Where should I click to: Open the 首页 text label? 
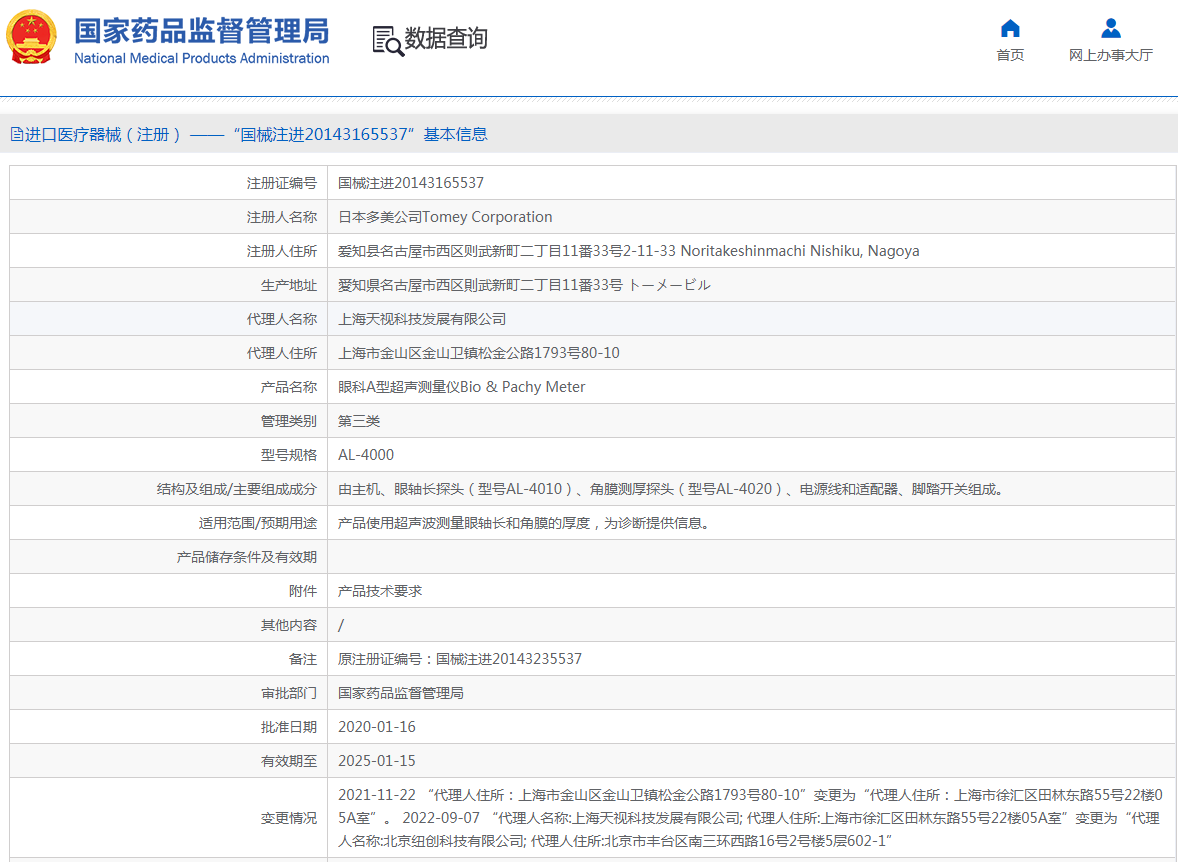click(x=1010, y=55)
